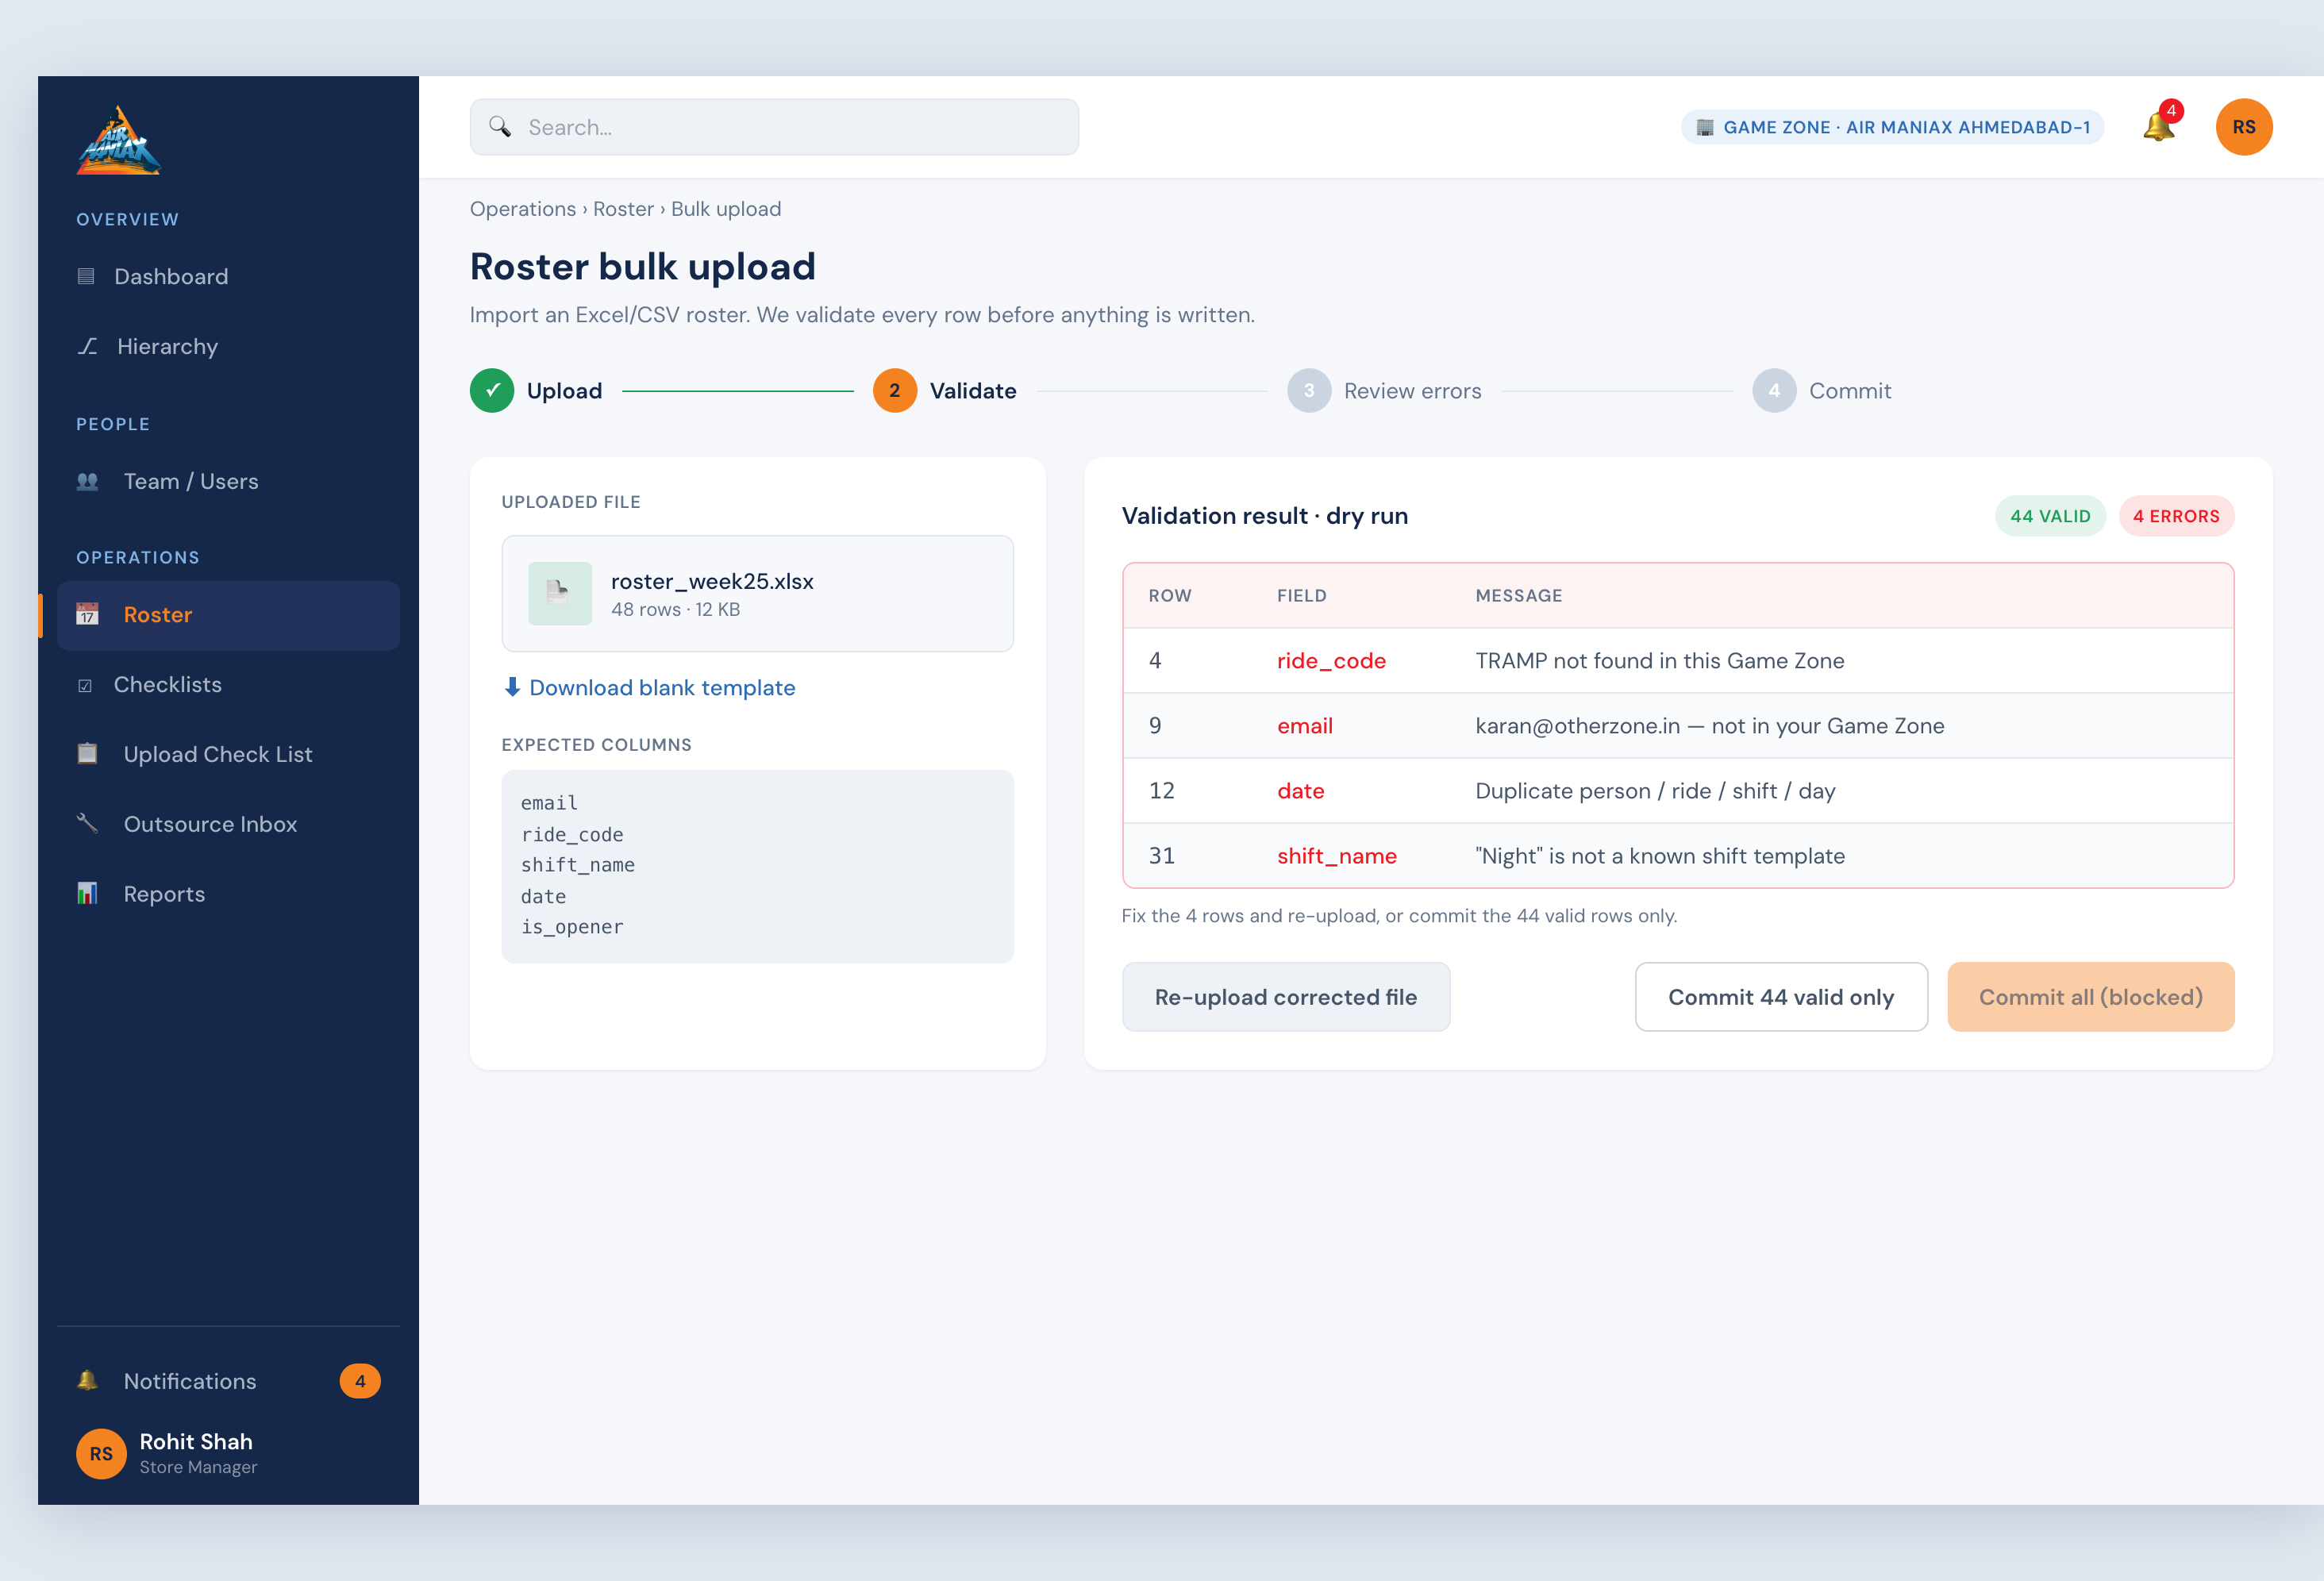
Task: Click the karan@otherzone.in error message
Action: coord(1710,725)
